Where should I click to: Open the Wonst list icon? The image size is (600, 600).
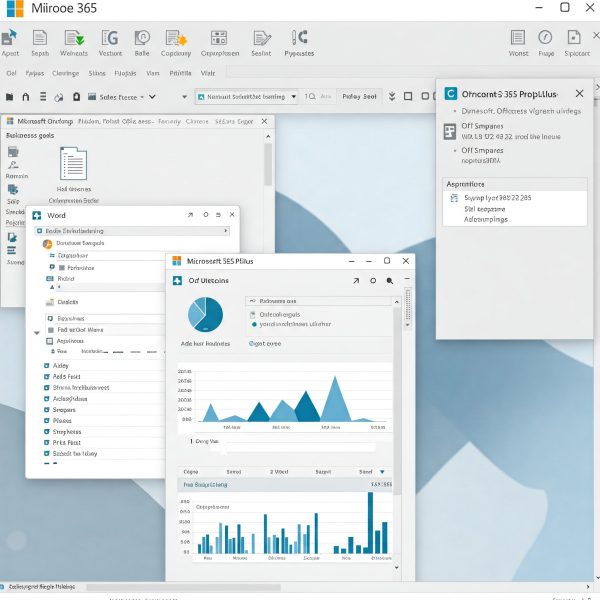tap(518, 38)
